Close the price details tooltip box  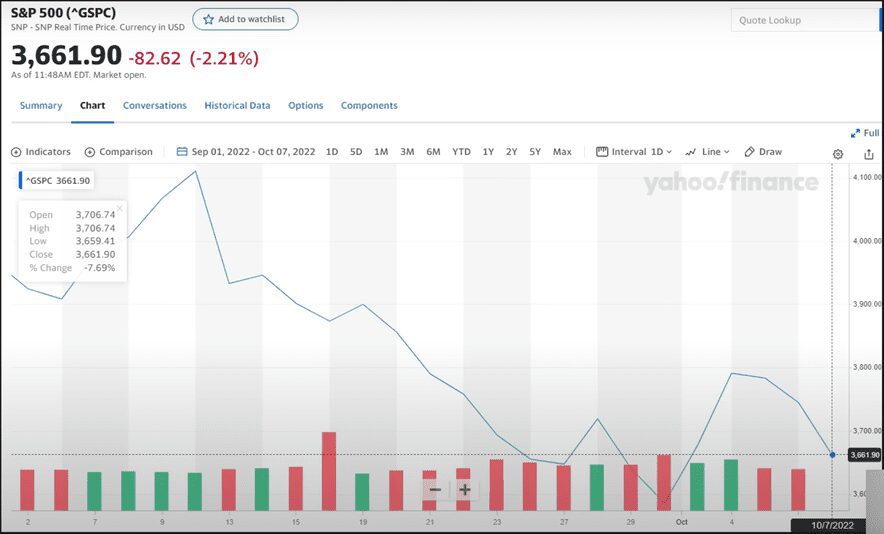point(119,208)
